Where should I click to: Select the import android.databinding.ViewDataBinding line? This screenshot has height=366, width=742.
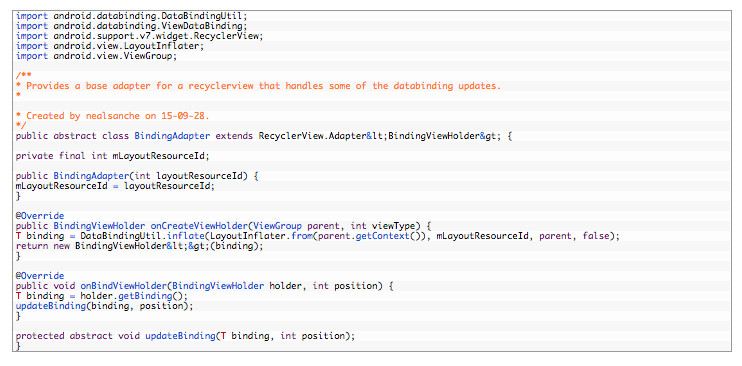132,26
